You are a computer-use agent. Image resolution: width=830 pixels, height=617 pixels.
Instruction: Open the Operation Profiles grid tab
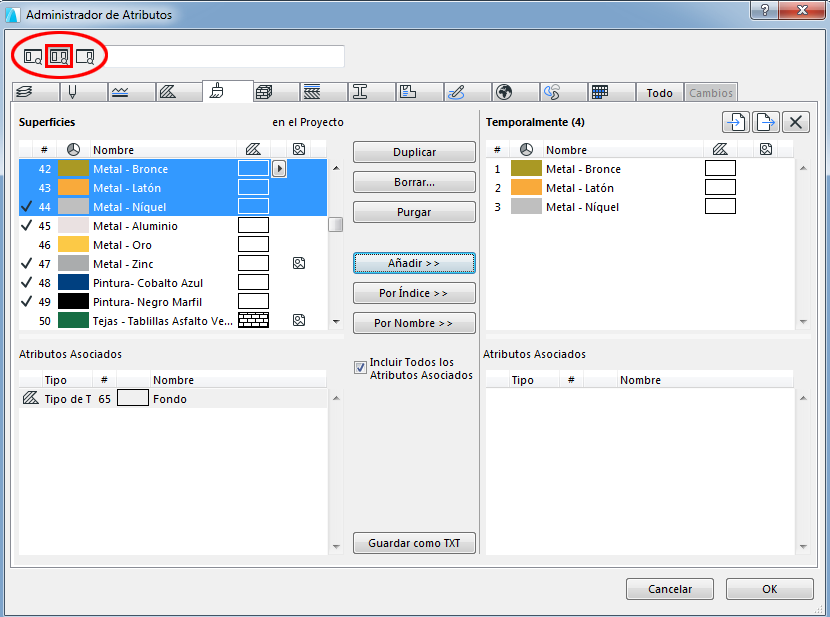point(611,92)
